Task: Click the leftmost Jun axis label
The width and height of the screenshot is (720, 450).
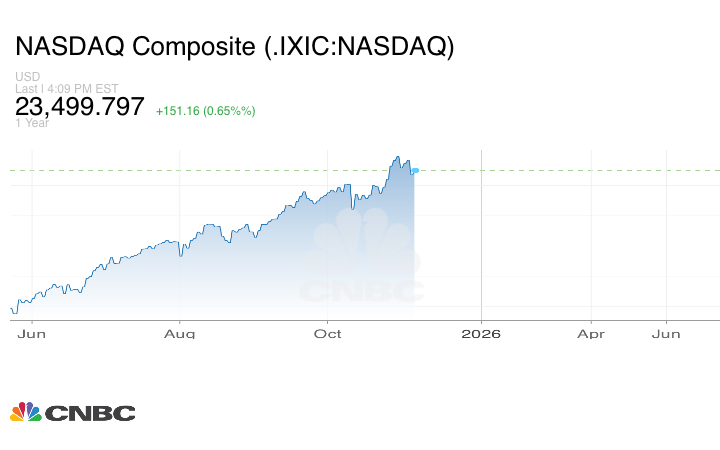Action: point(32,334)
